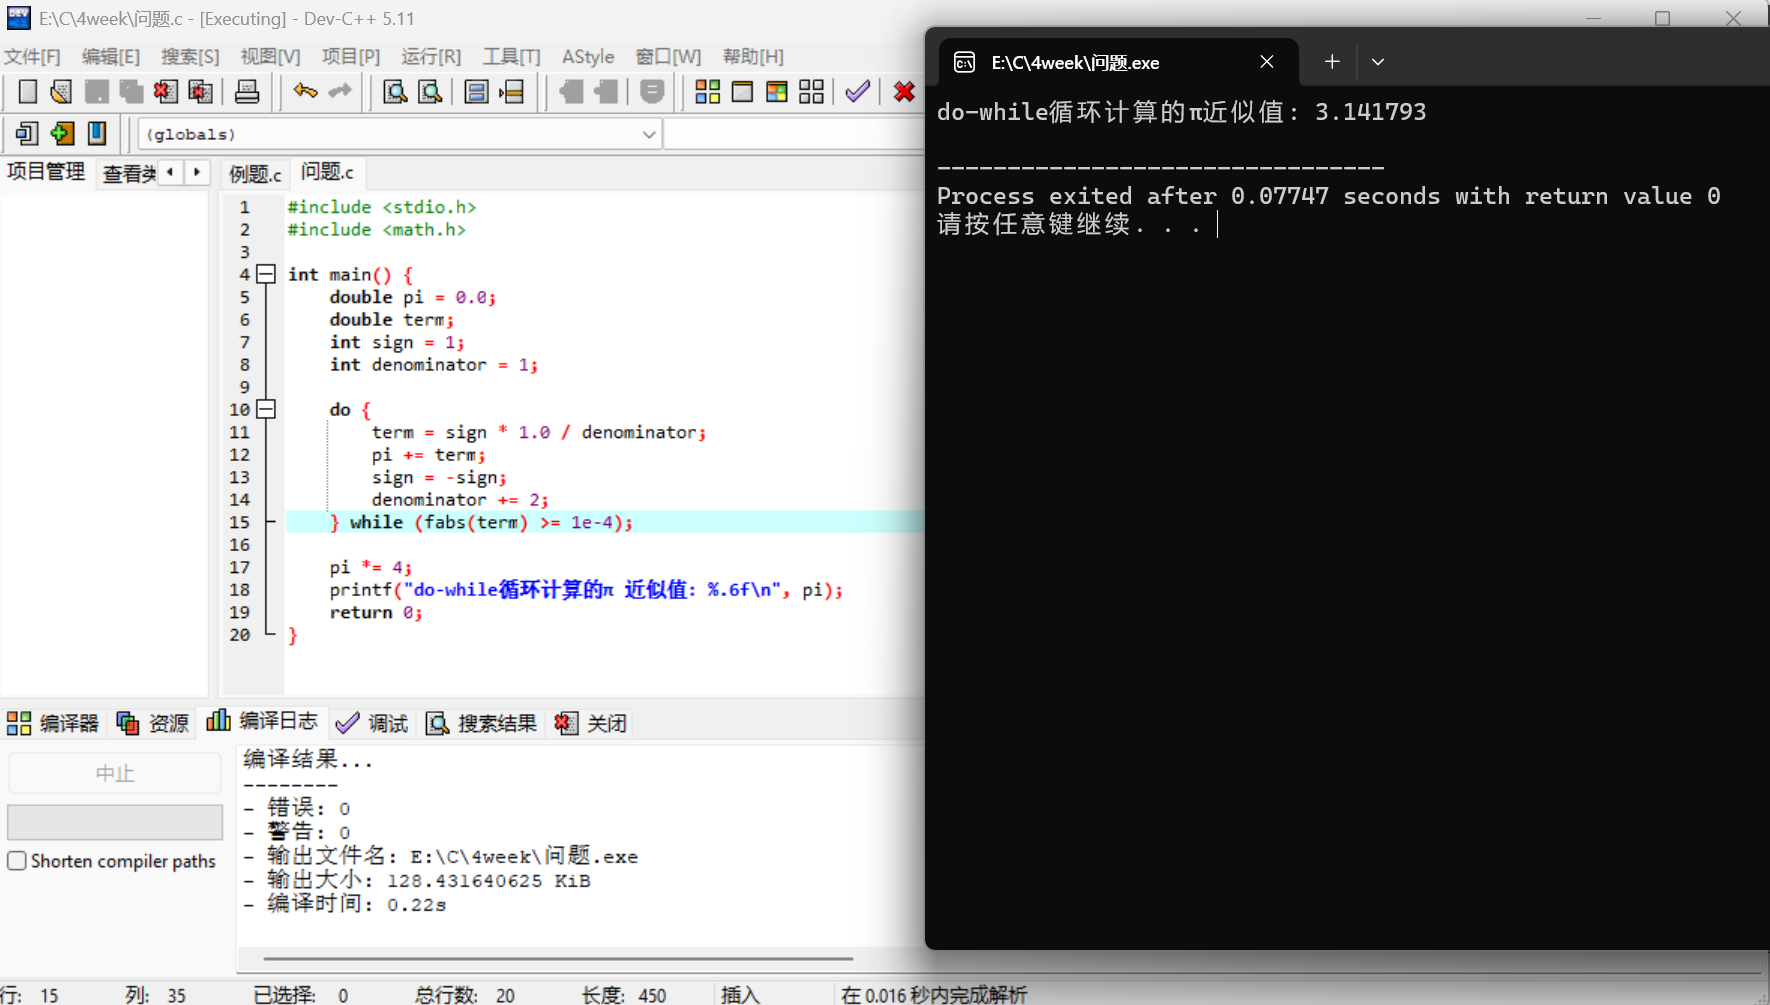This screenshot has width=1770, height=1005.
Task: Click the right arrow of the side panel tabs
Action: 197,172
